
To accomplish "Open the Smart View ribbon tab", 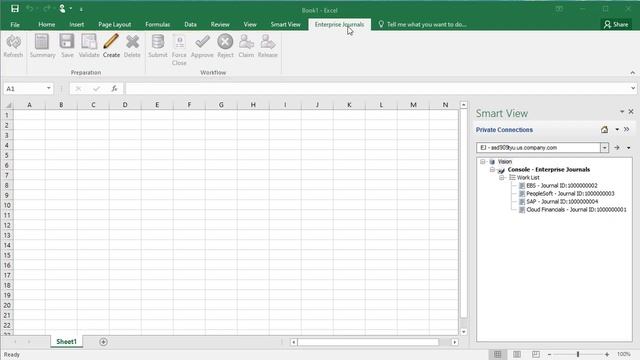I will [x=285, y=24].
